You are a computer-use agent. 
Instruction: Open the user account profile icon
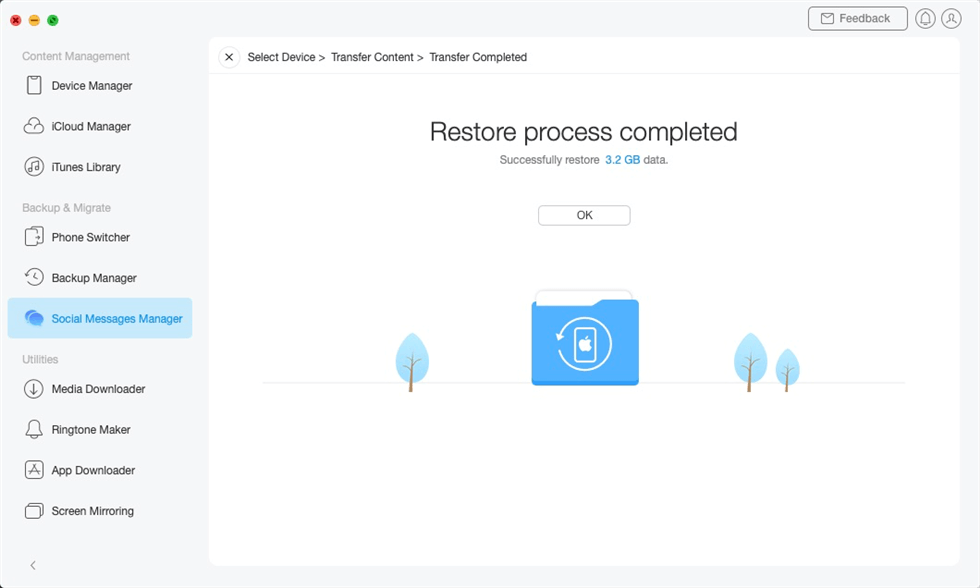coord(951,19)
